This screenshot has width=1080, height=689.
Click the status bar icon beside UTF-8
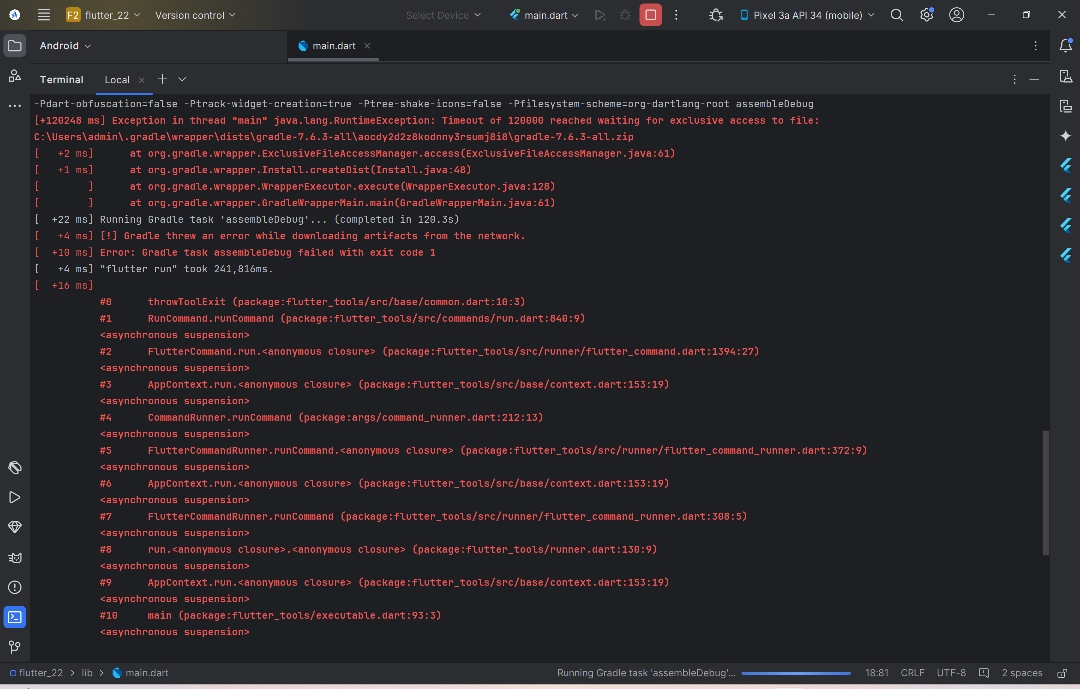click(x=984, y=673)
